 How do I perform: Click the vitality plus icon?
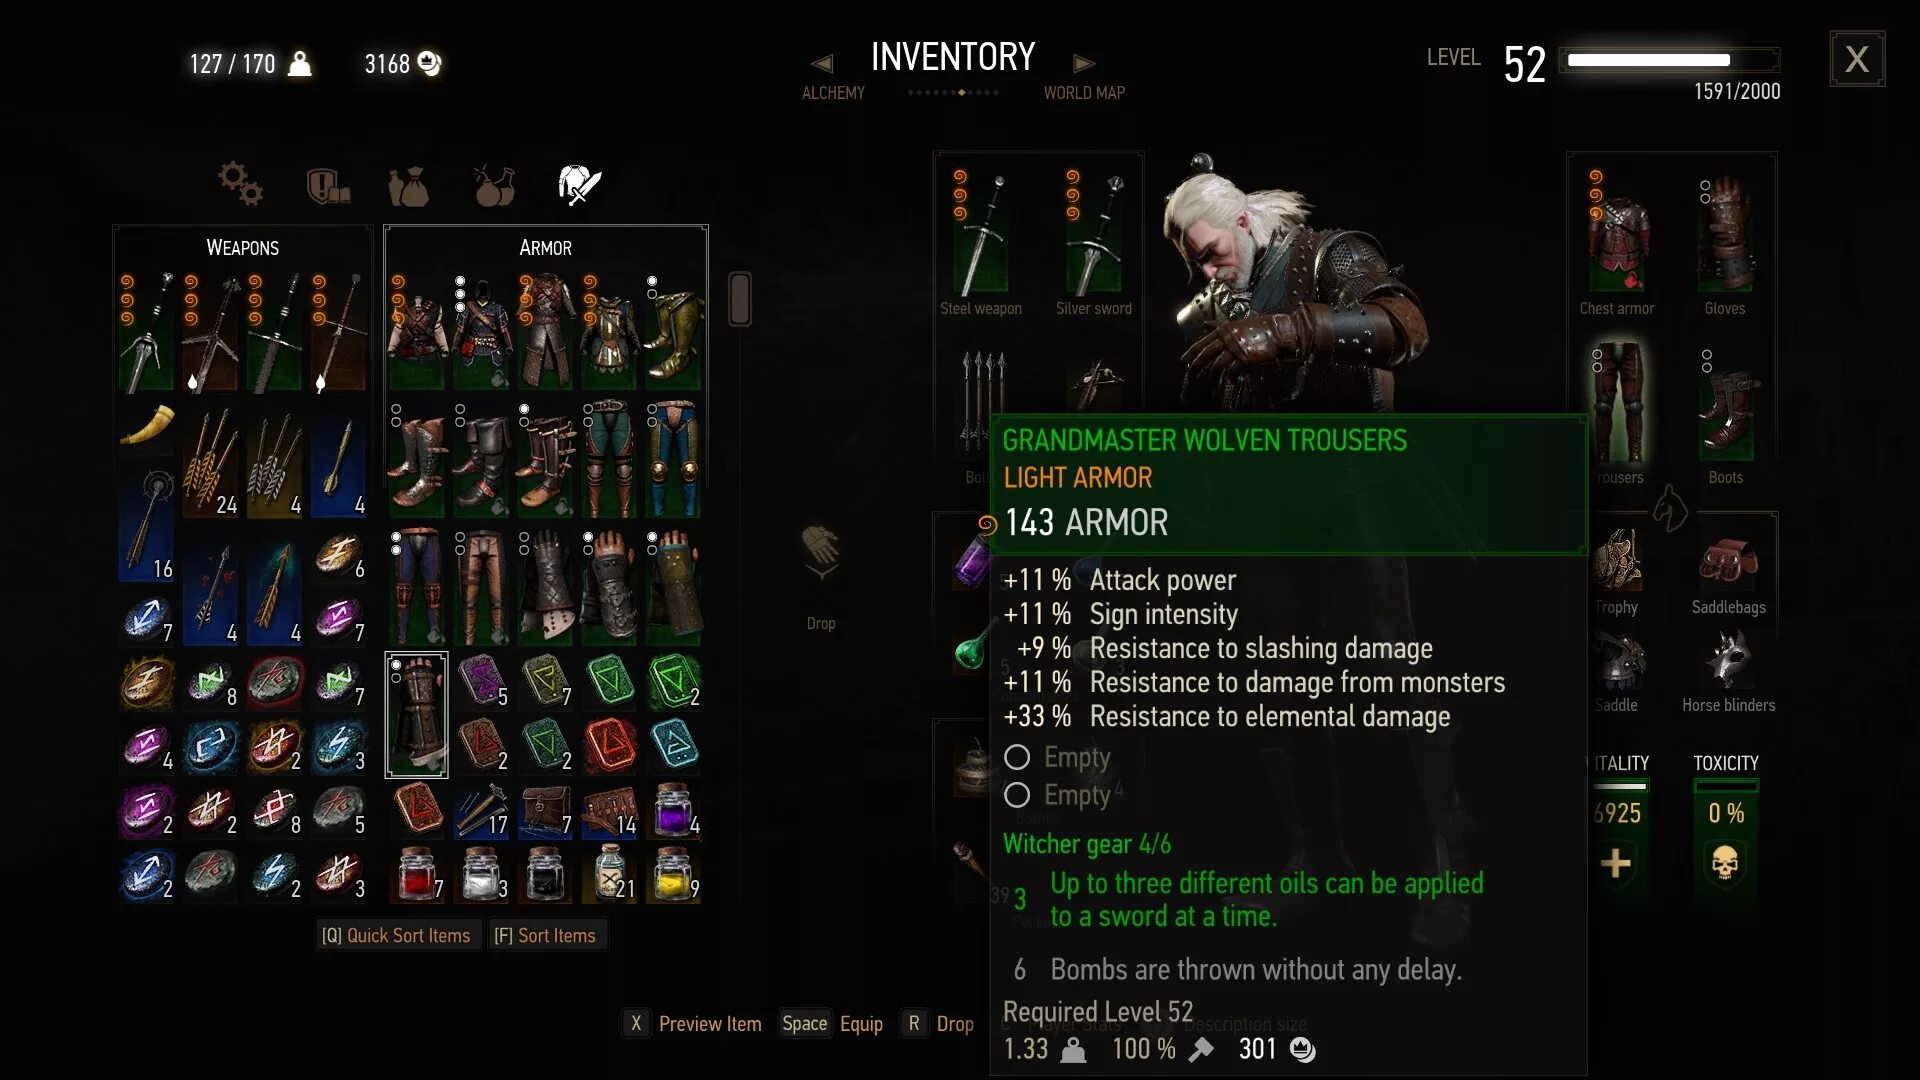1616,863
